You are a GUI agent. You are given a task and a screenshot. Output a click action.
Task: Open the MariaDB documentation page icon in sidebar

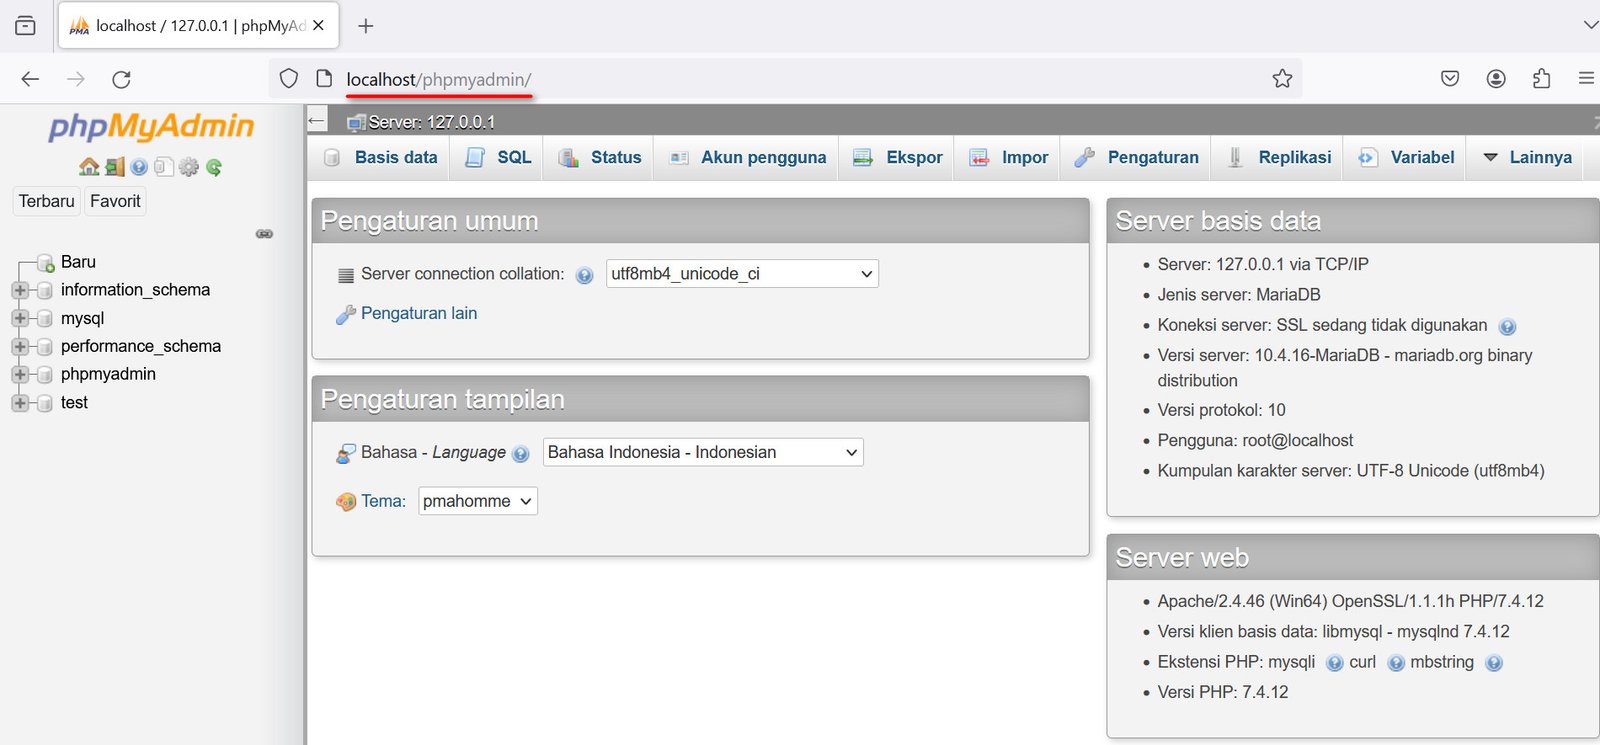164,167
